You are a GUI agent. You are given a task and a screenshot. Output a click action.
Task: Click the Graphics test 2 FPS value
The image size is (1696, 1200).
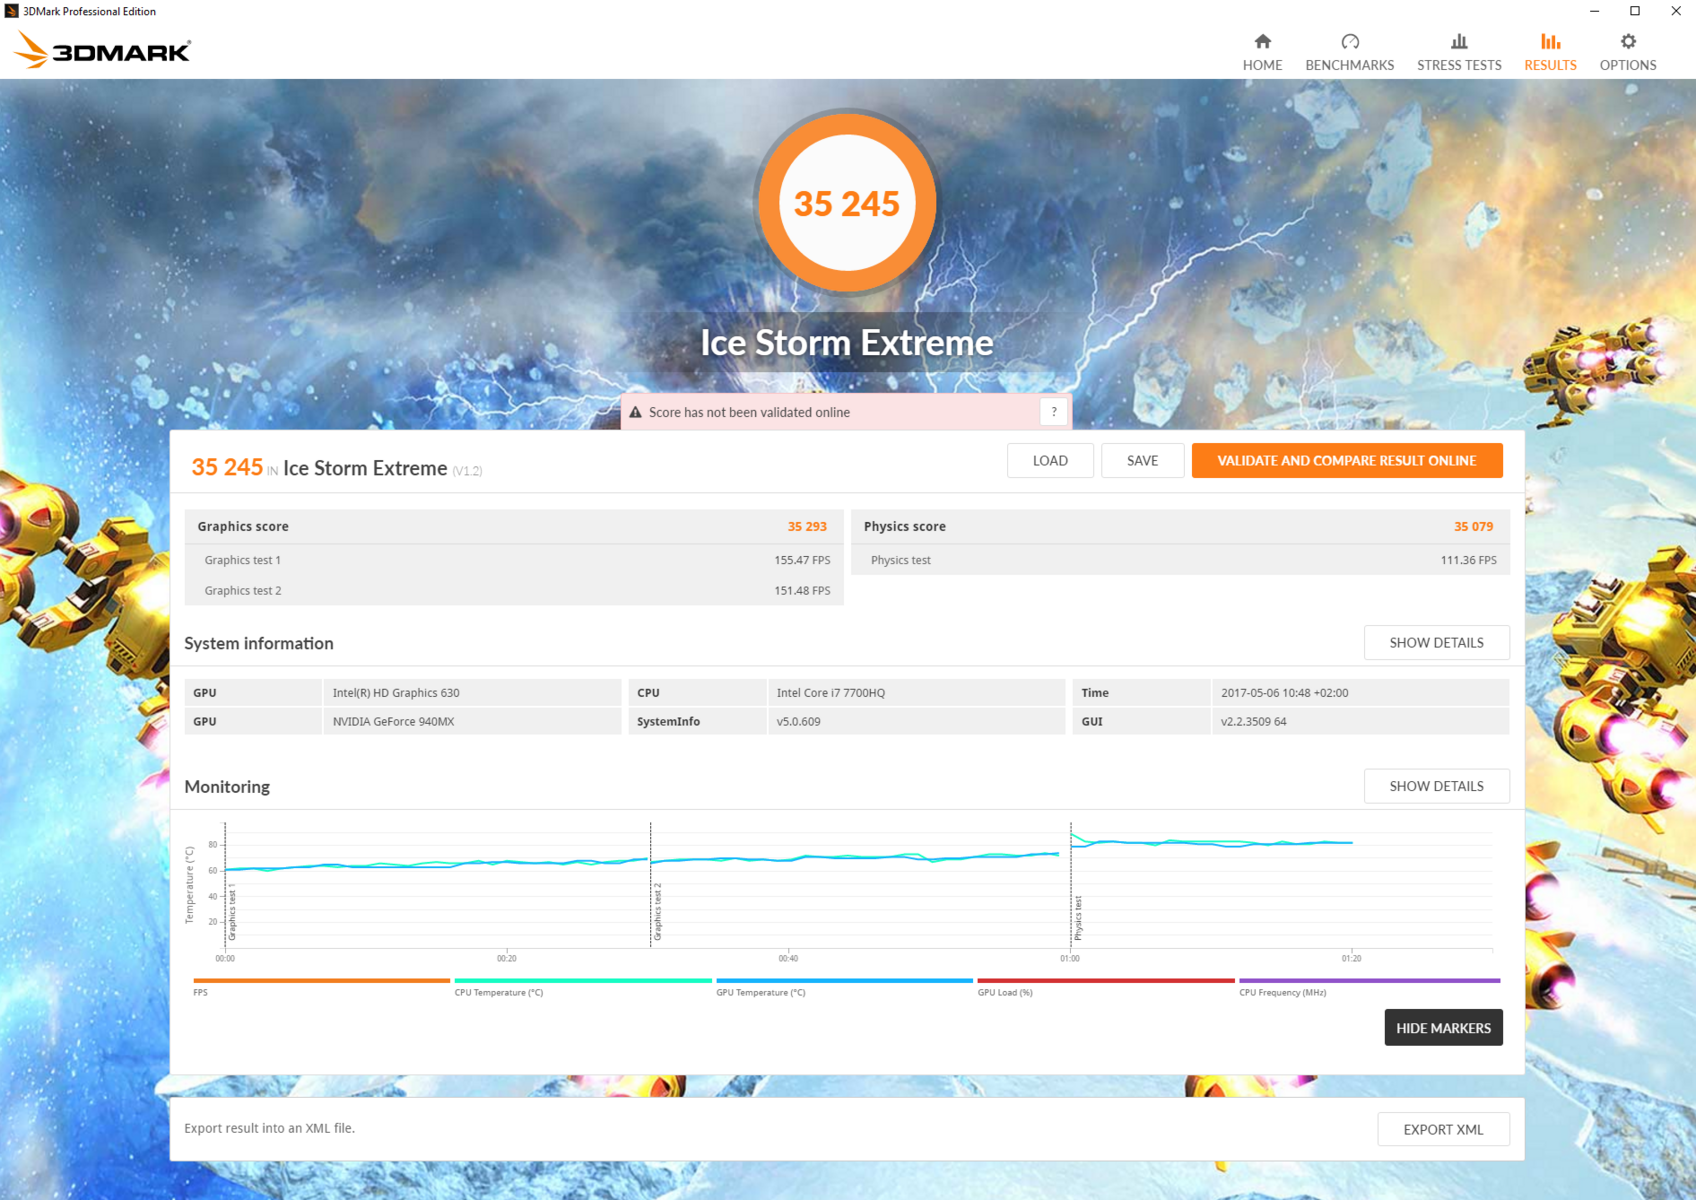(x=802, y=591)
